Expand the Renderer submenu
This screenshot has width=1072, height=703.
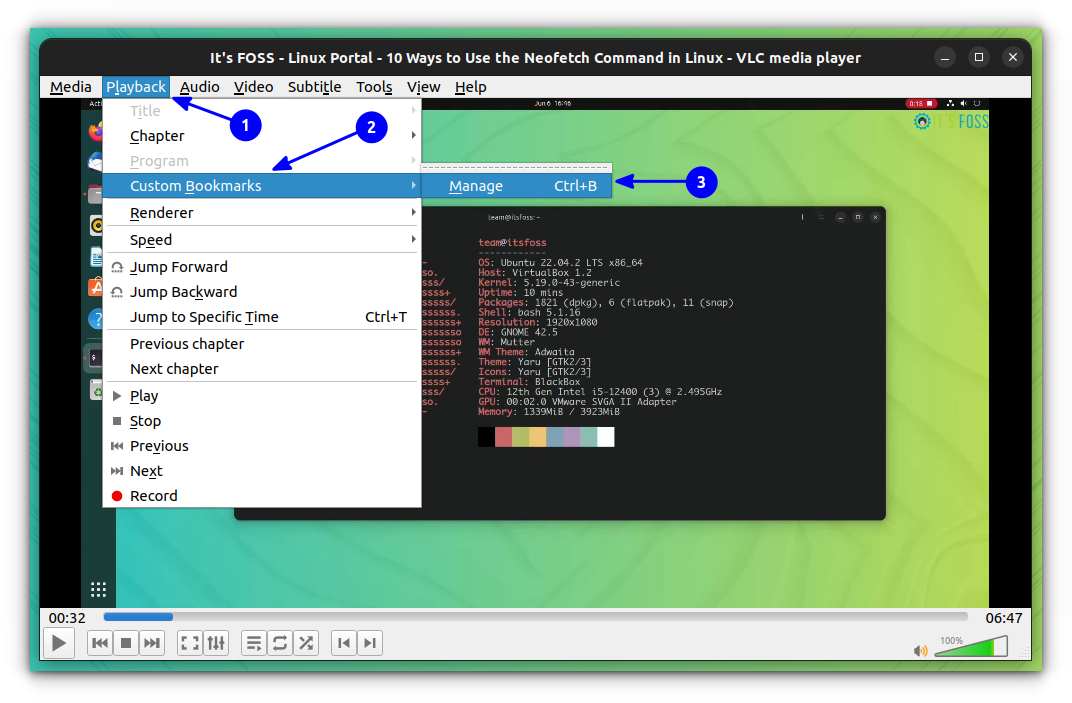point(161,213)
